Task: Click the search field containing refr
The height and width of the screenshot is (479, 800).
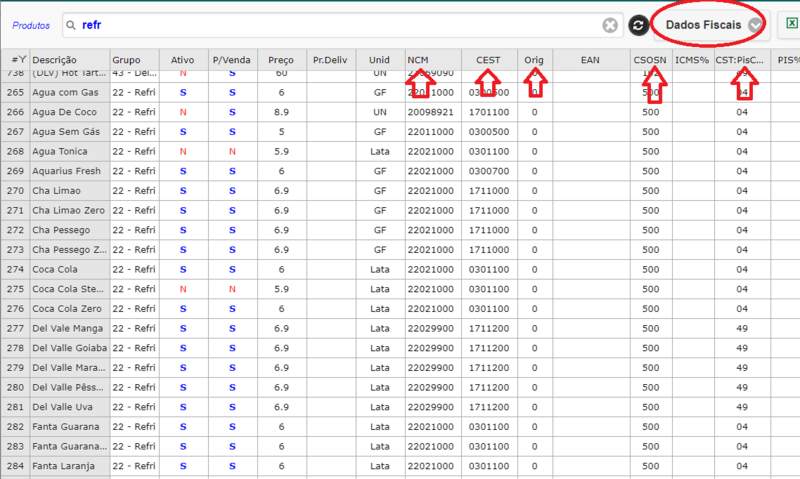Action: pos(342,25)
